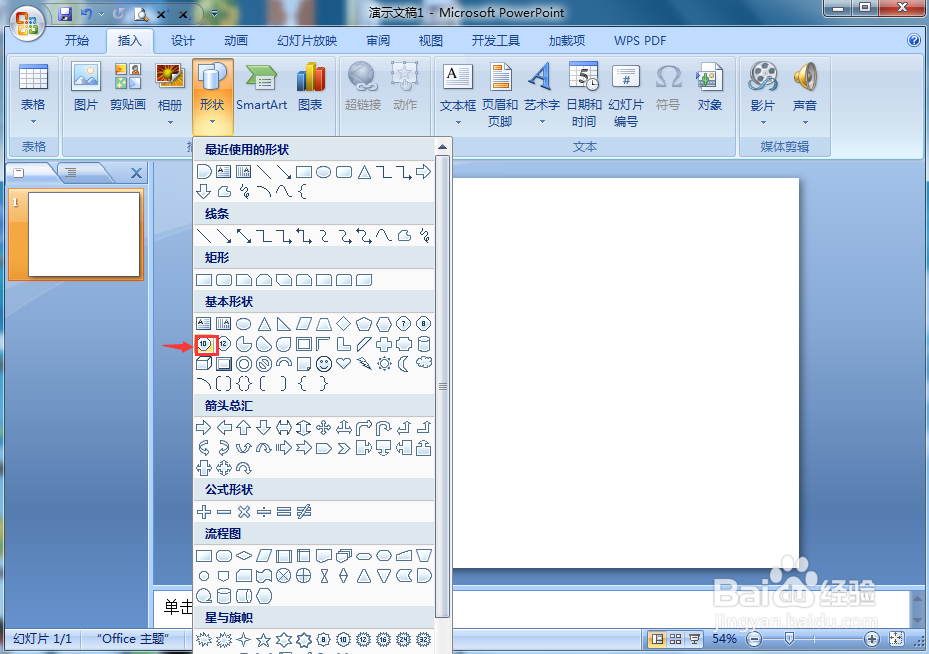This screenshot has height=654, width=929.
Task: Pick the right arrow in Block Arrows
Action: [203, 427]
